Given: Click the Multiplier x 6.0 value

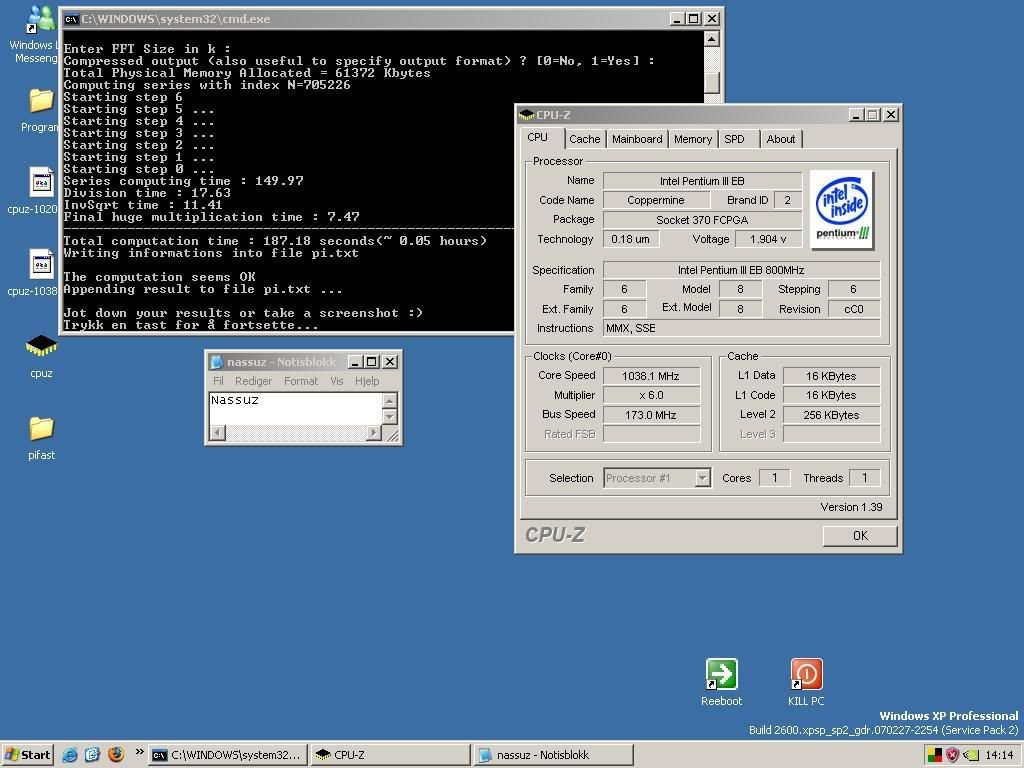Looking at the screenshot, I should pyautogui.click(x=651, y=395).
